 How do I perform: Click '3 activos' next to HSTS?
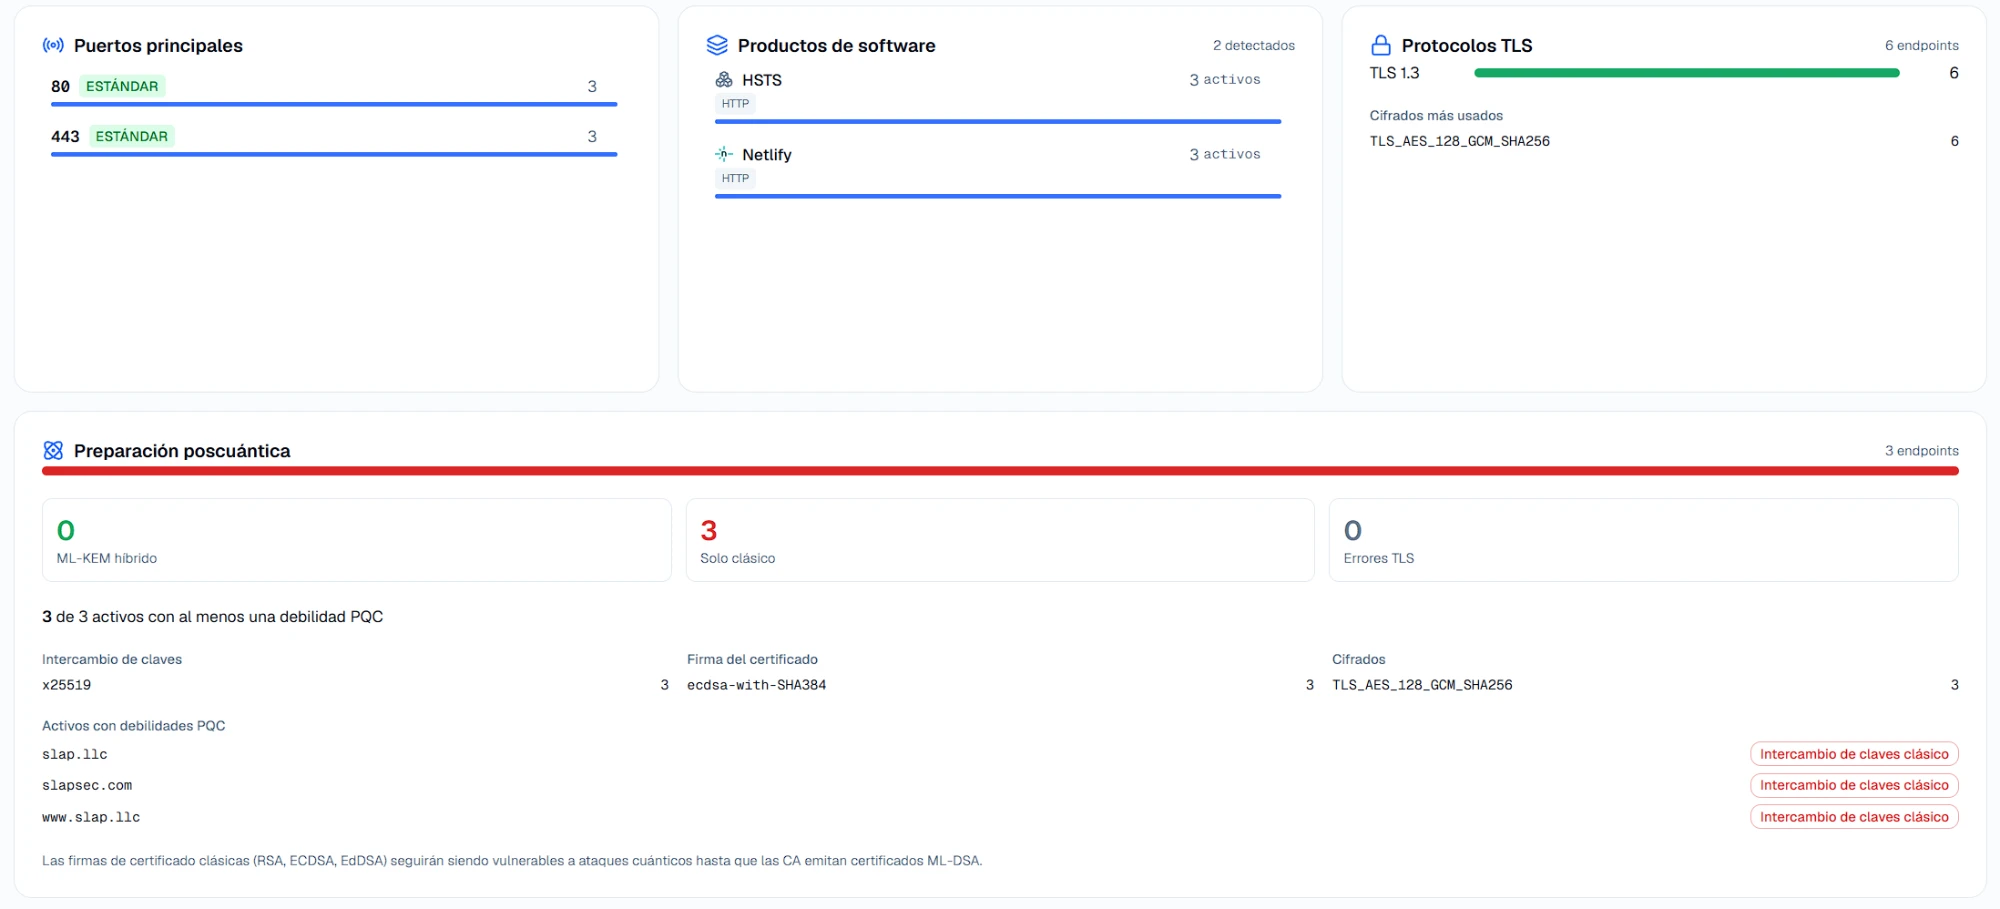click(x=1225, y=80)
